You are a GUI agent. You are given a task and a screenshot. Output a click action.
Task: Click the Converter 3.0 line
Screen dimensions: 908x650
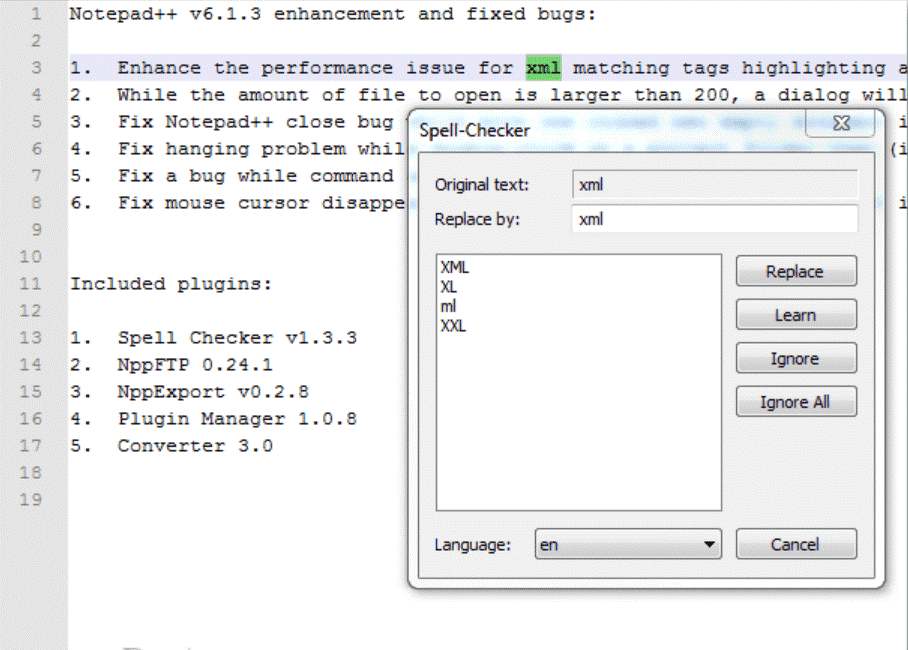pos(171,445)
